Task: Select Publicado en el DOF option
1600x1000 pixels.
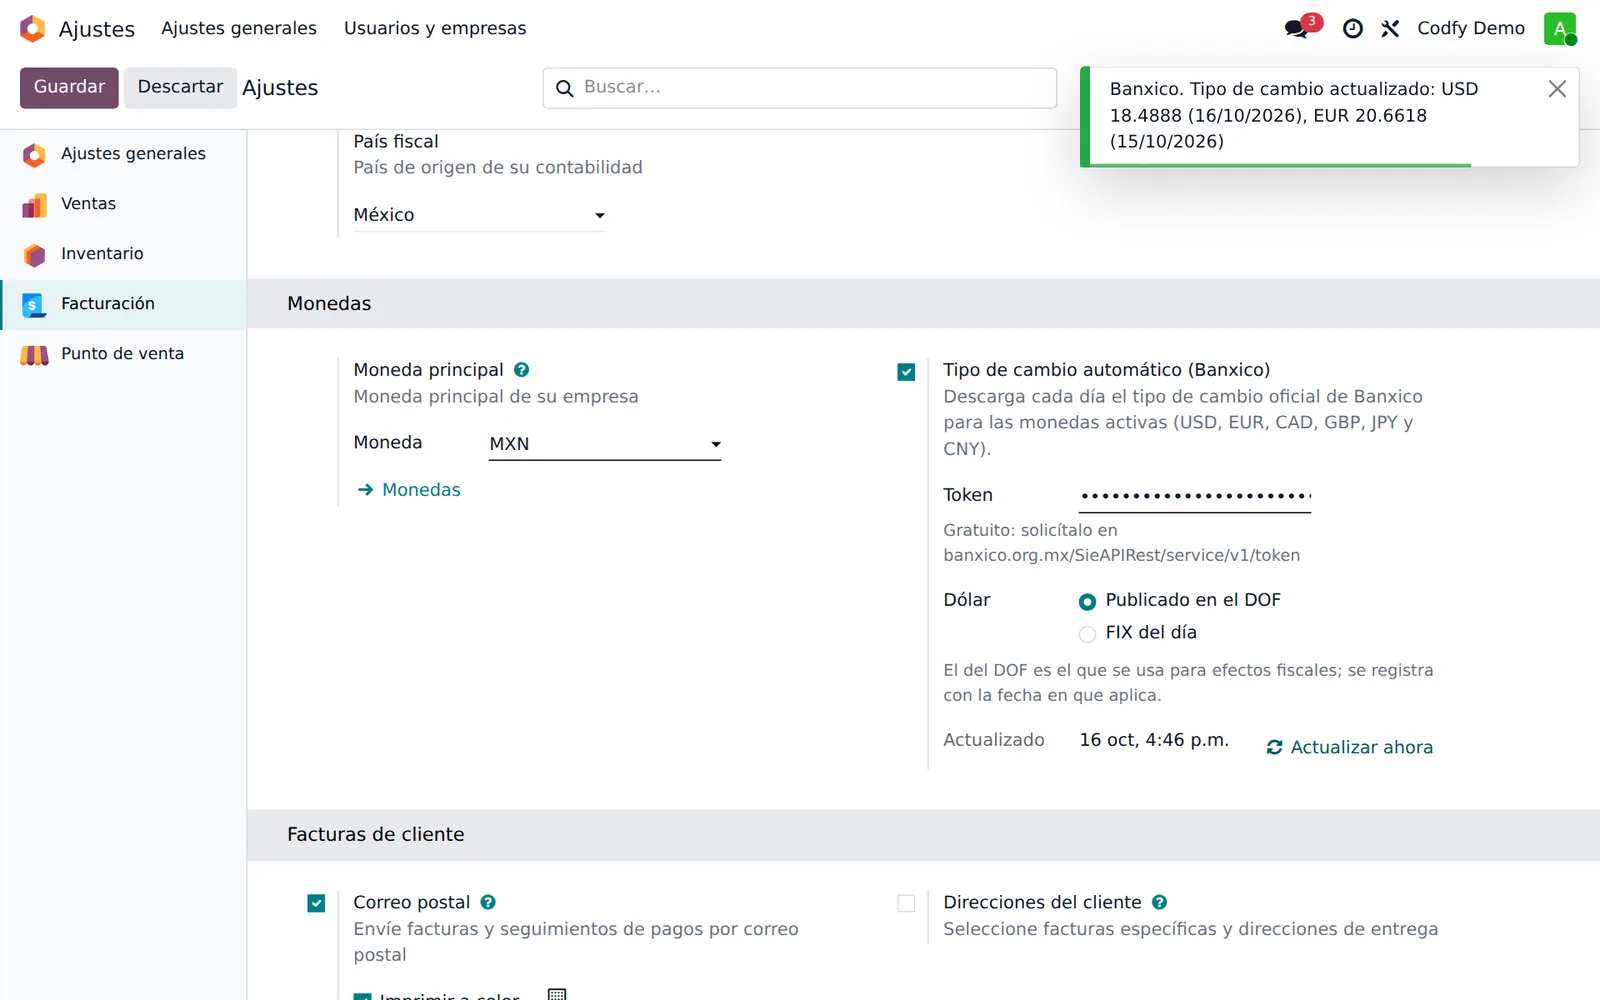Action: pyautogui.click(x=1087, y=602)
